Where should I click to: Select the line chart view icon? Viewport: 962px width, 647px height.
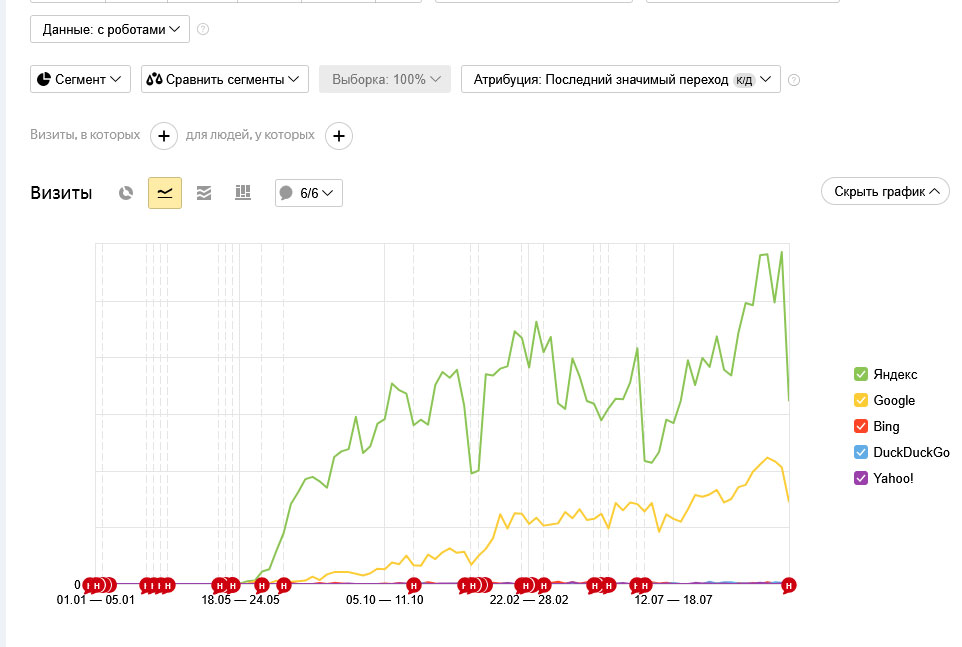tap(165, 193)
